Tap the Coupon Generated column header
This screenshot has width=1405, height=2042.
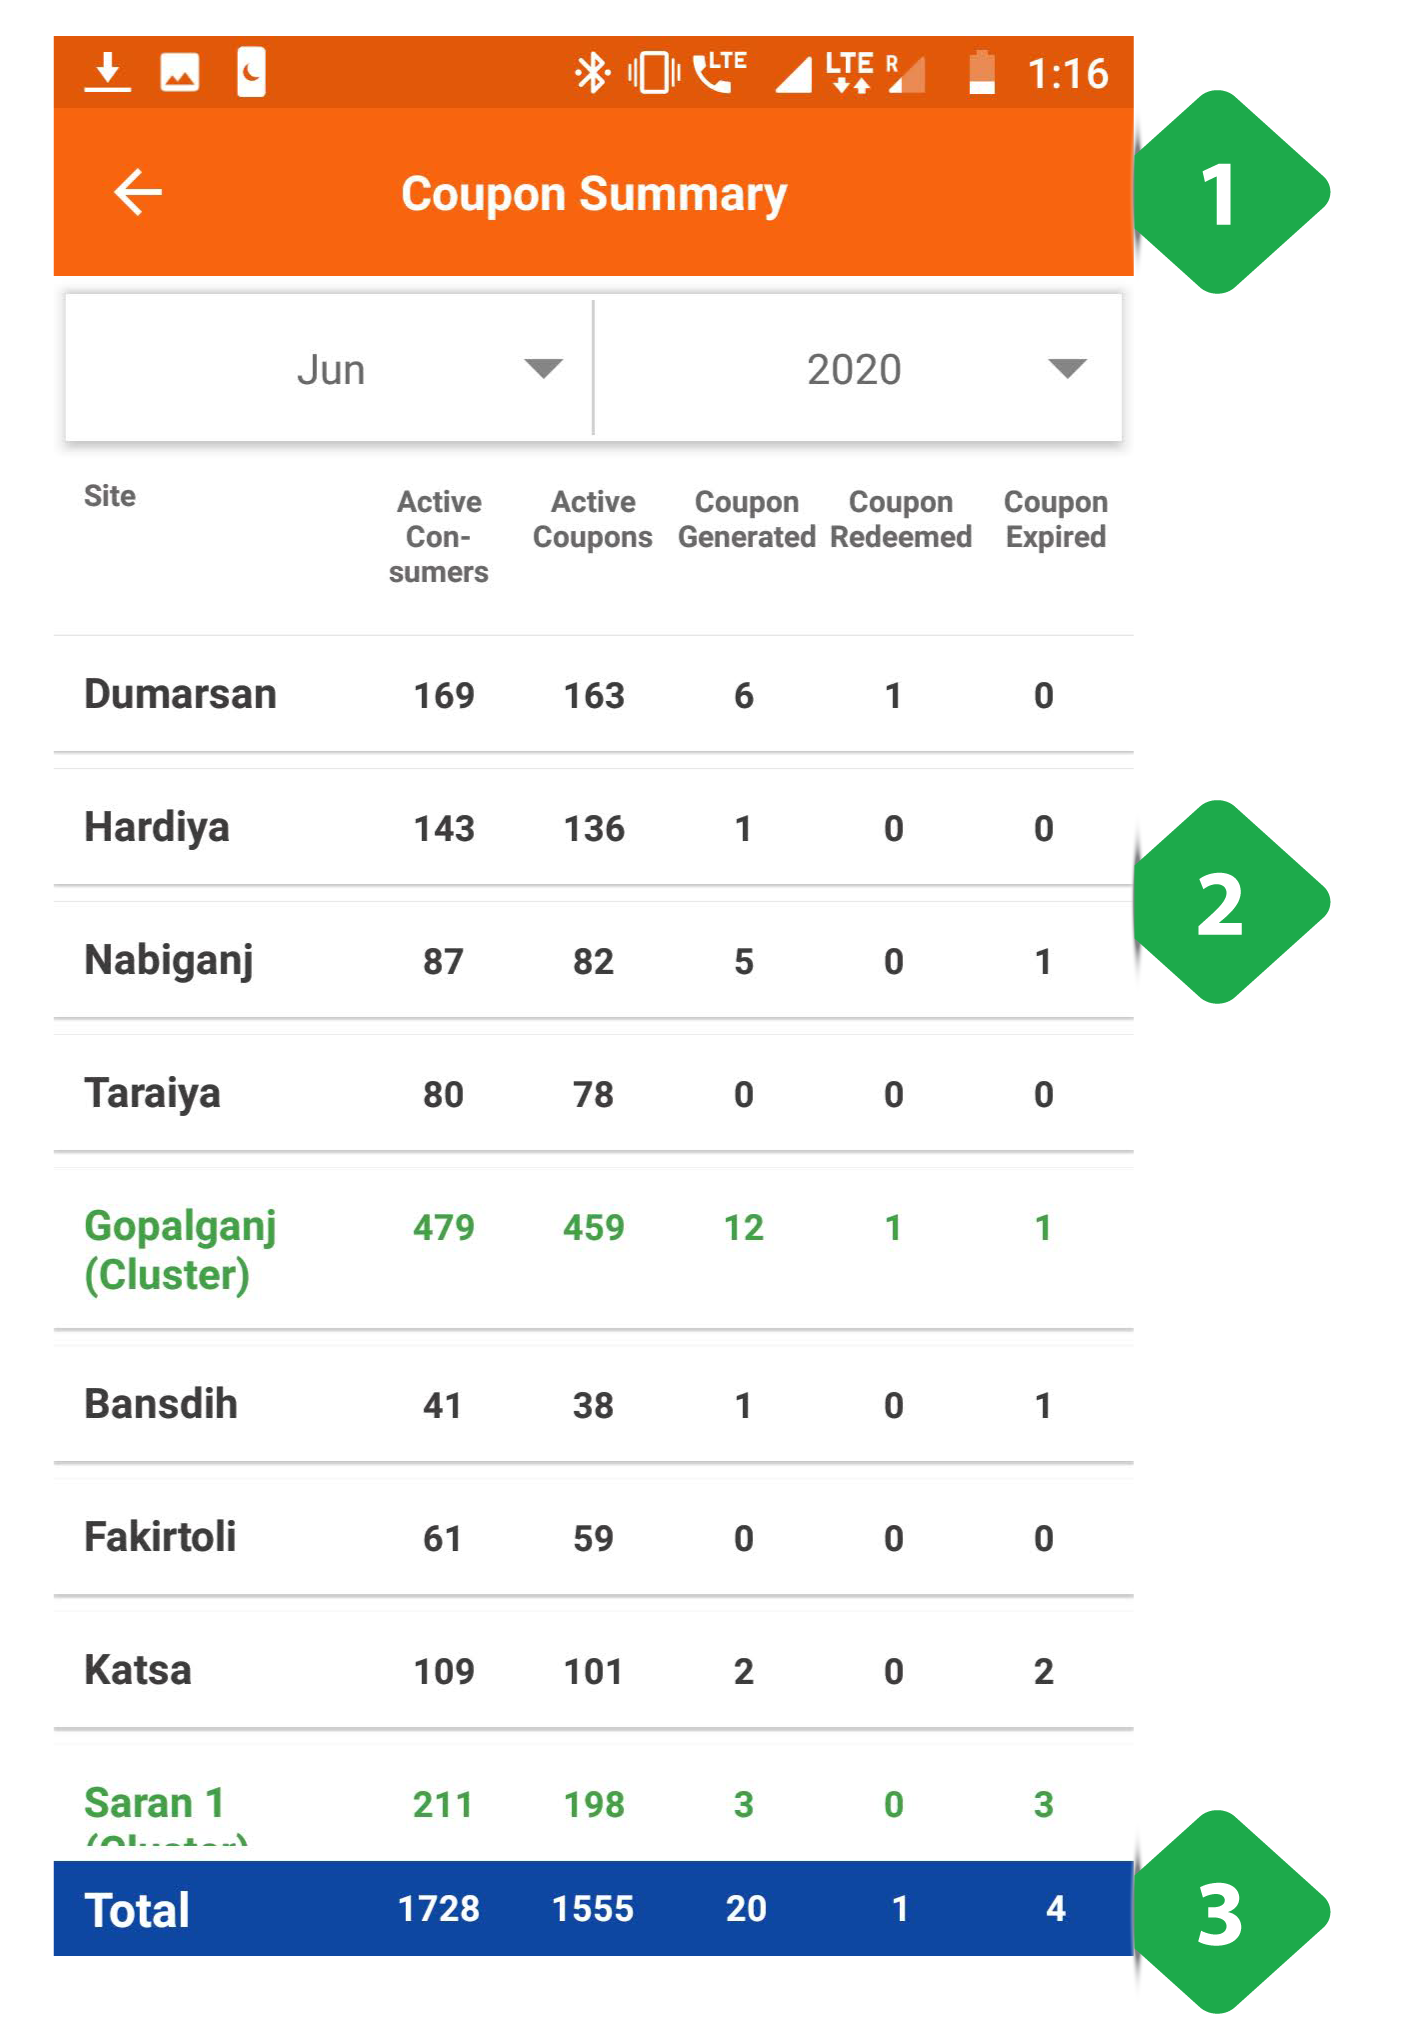pos(746,519)
